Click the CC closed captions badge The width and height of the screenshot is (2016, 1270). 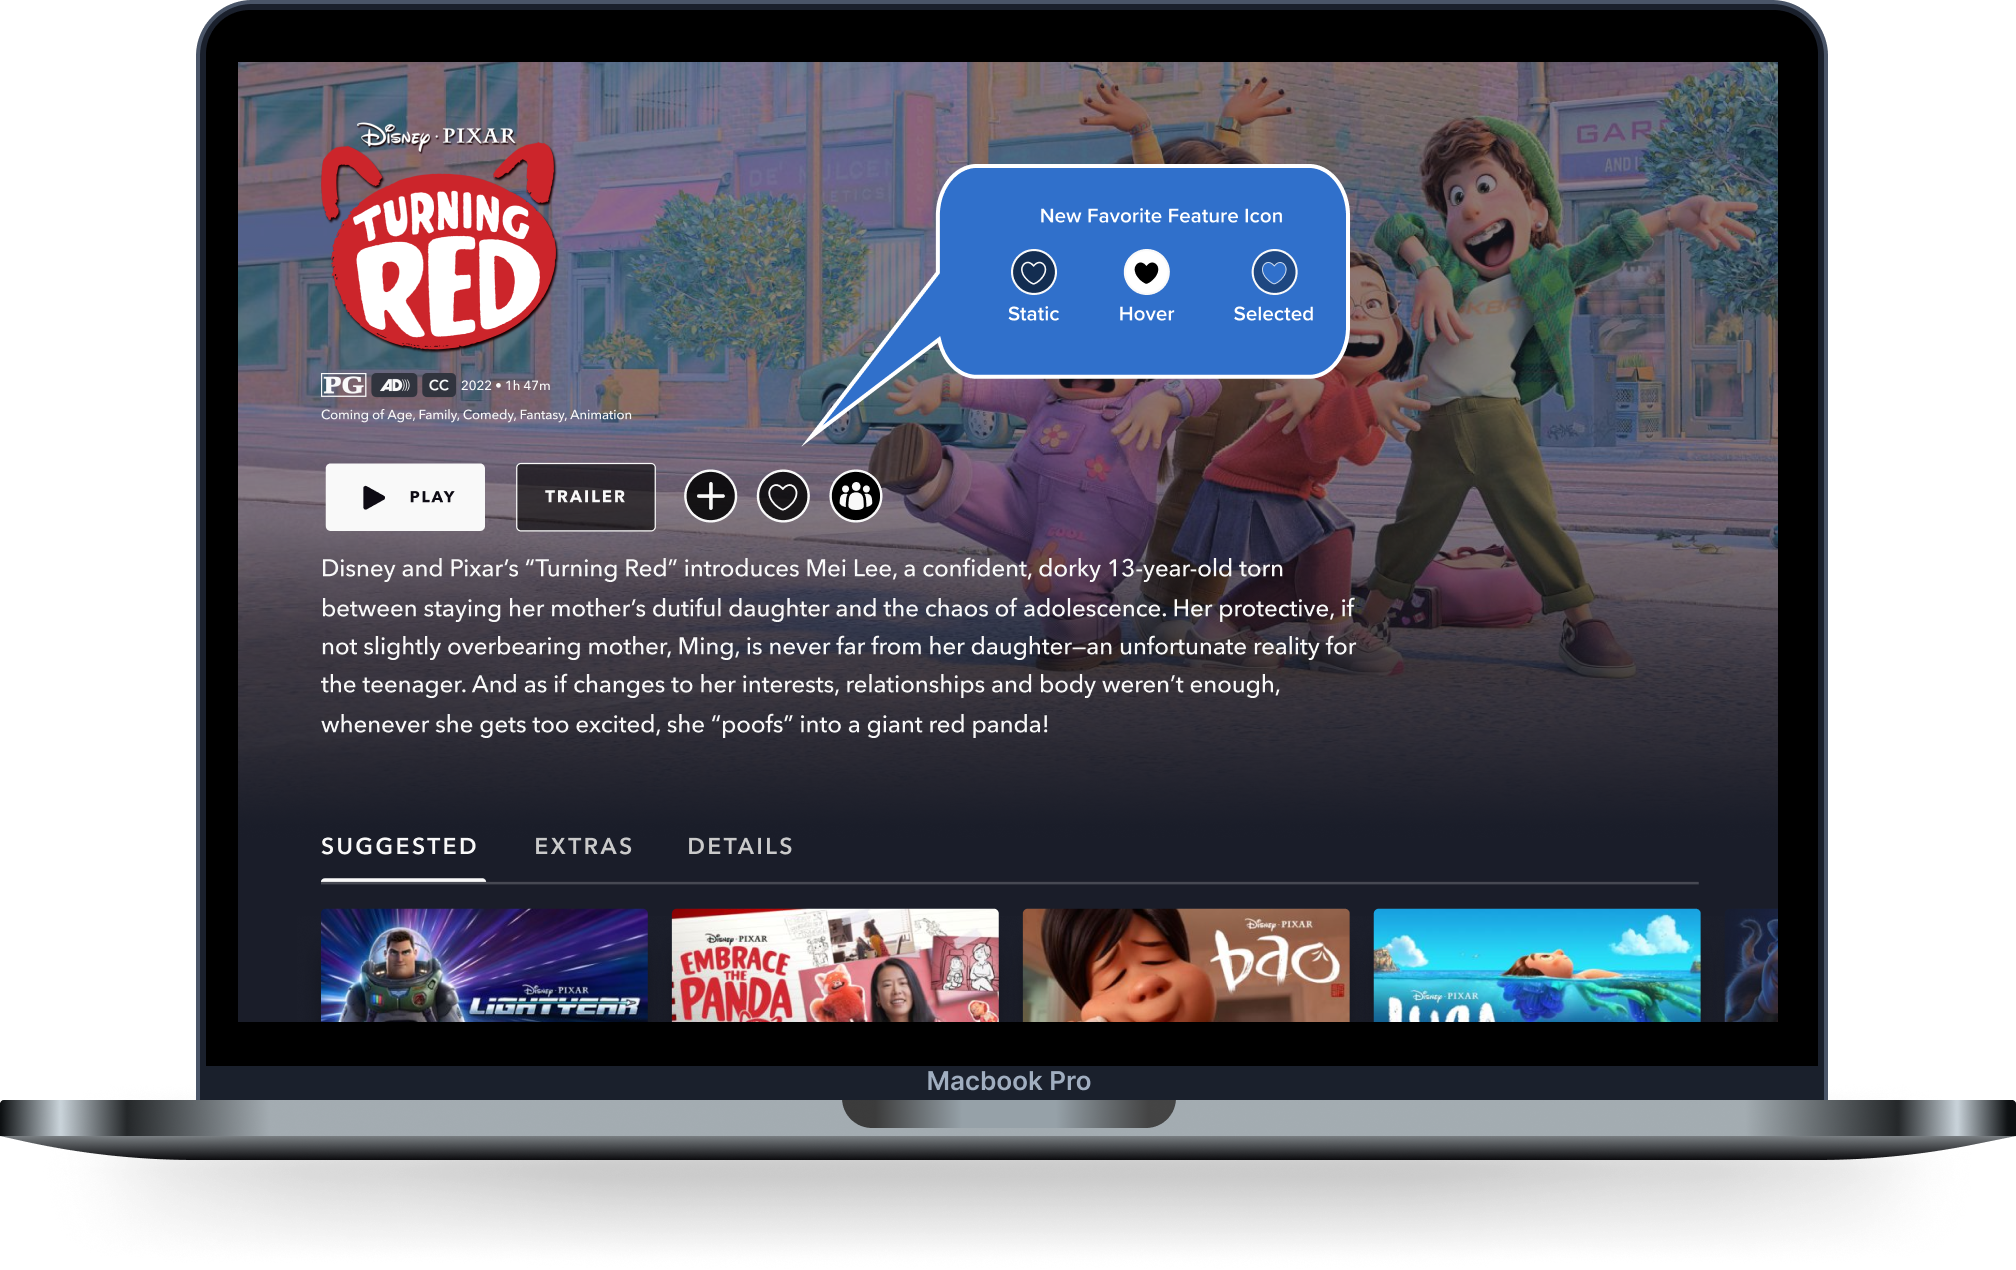438,385
